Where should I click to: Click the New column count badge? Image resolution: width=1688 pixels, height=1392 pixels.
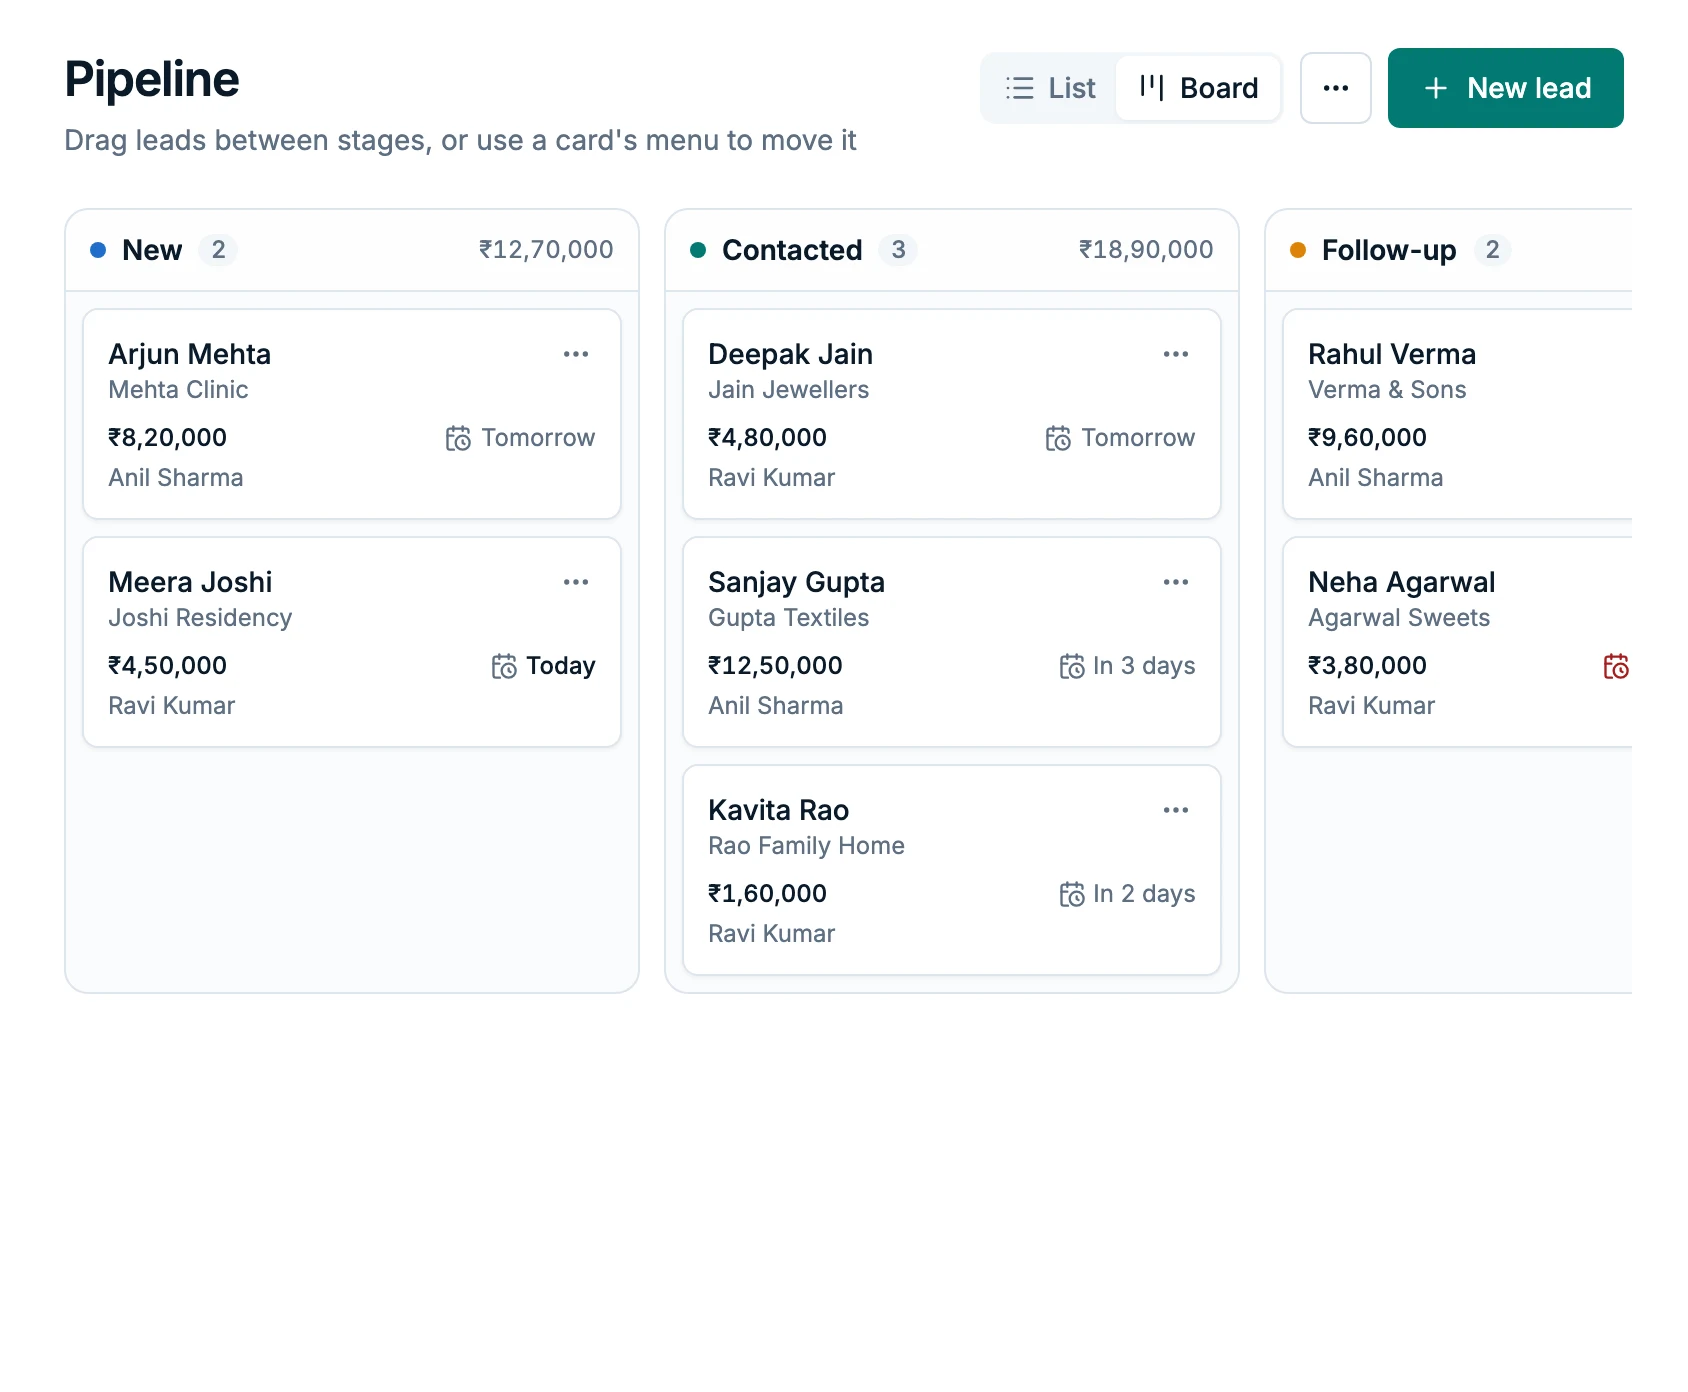click(x=218, y=250)
